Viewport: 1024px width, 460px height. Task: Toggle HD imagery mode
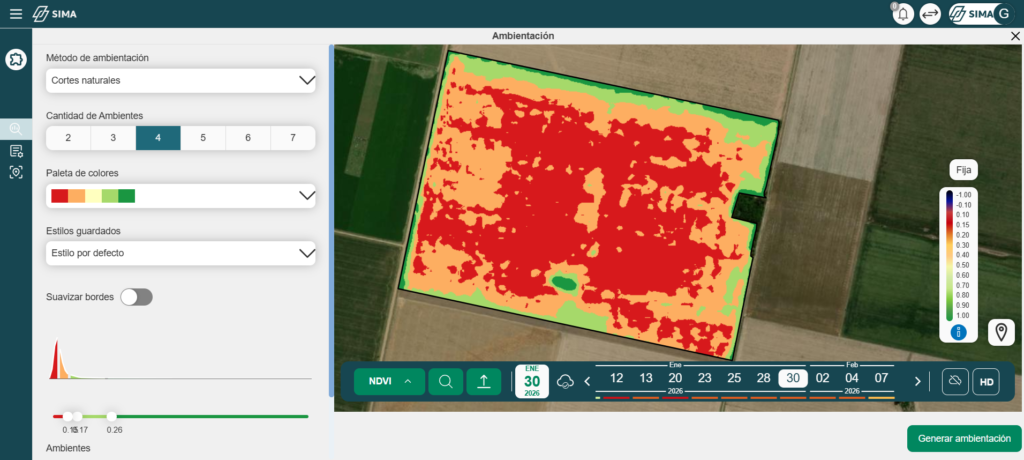tap(986, 382)
